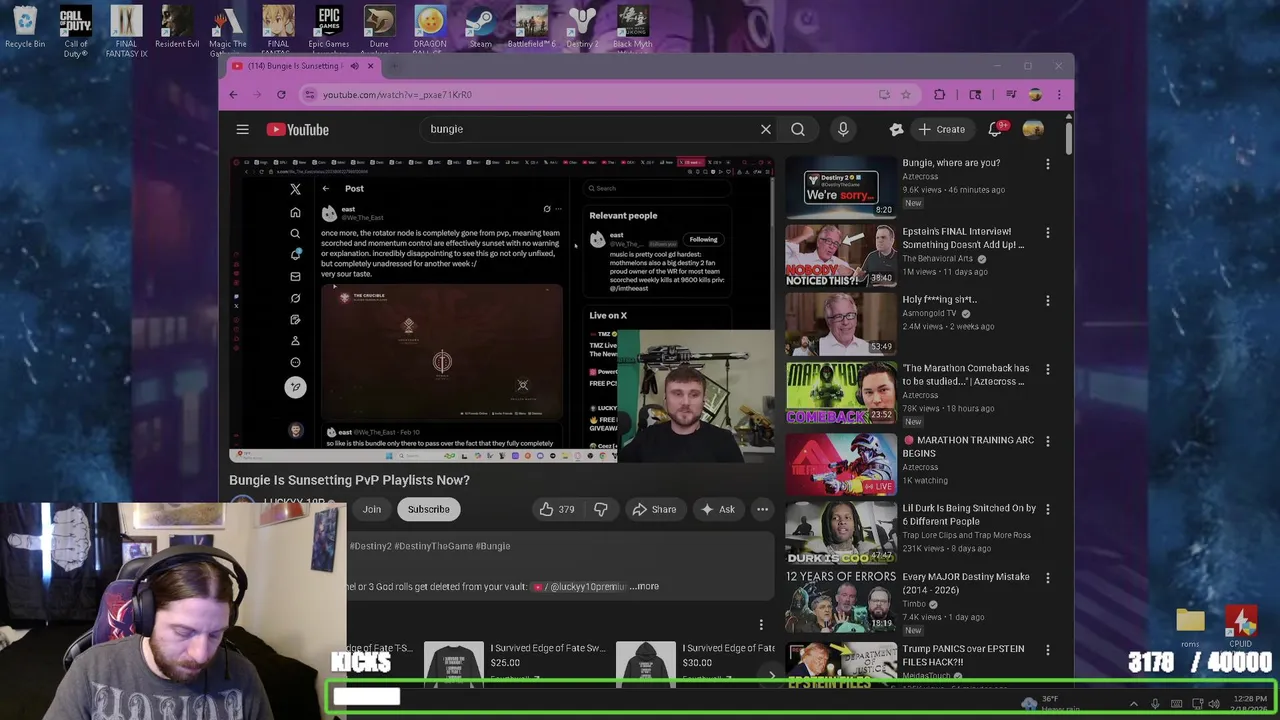Run the search with the magnifier button
Screen dimensions: 1280x720
(798, 129)
